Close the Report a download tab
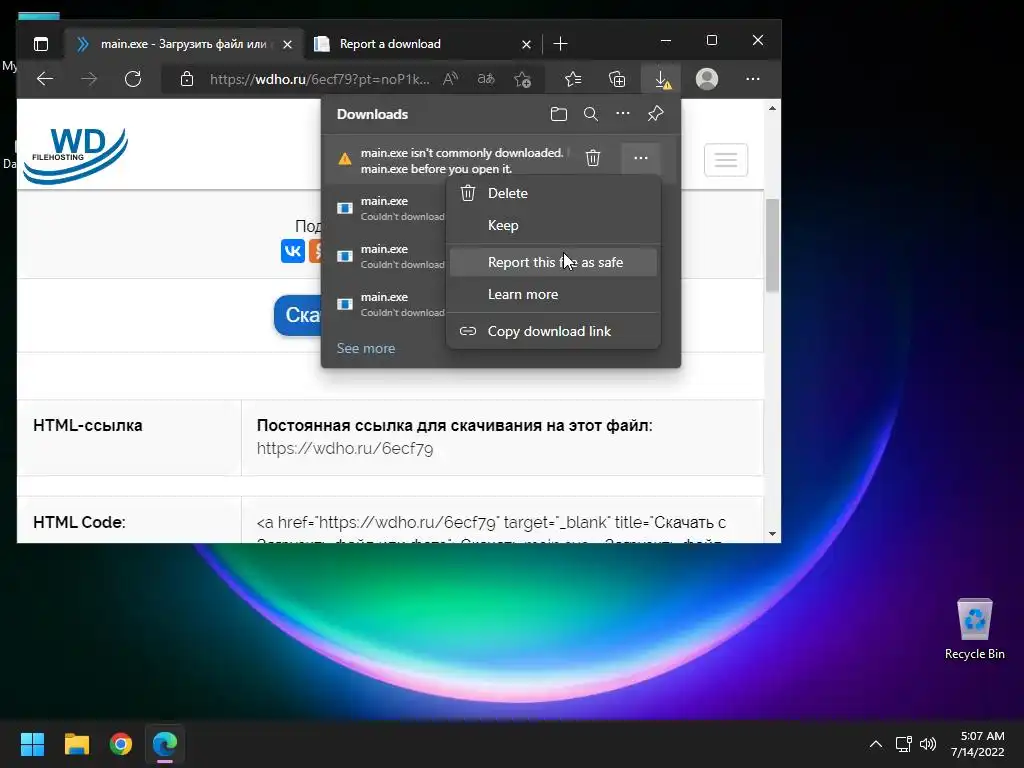The image size is (1024, 768). tap(526, 44)
